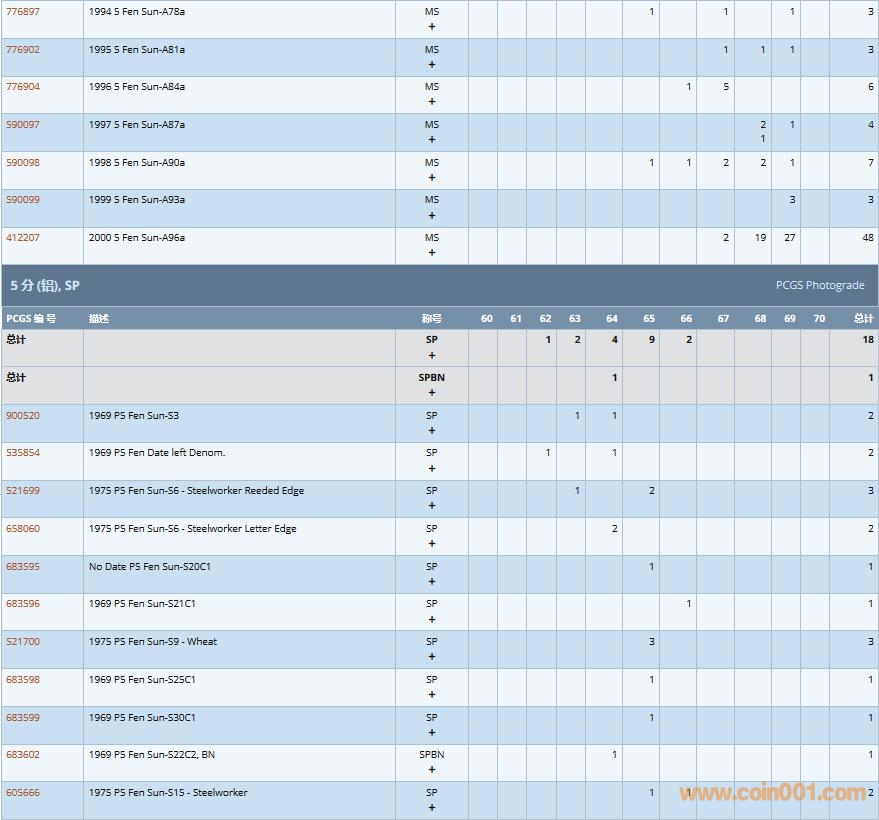Click the 描述 column header
The image size is (879, 820).
(99, 318)
